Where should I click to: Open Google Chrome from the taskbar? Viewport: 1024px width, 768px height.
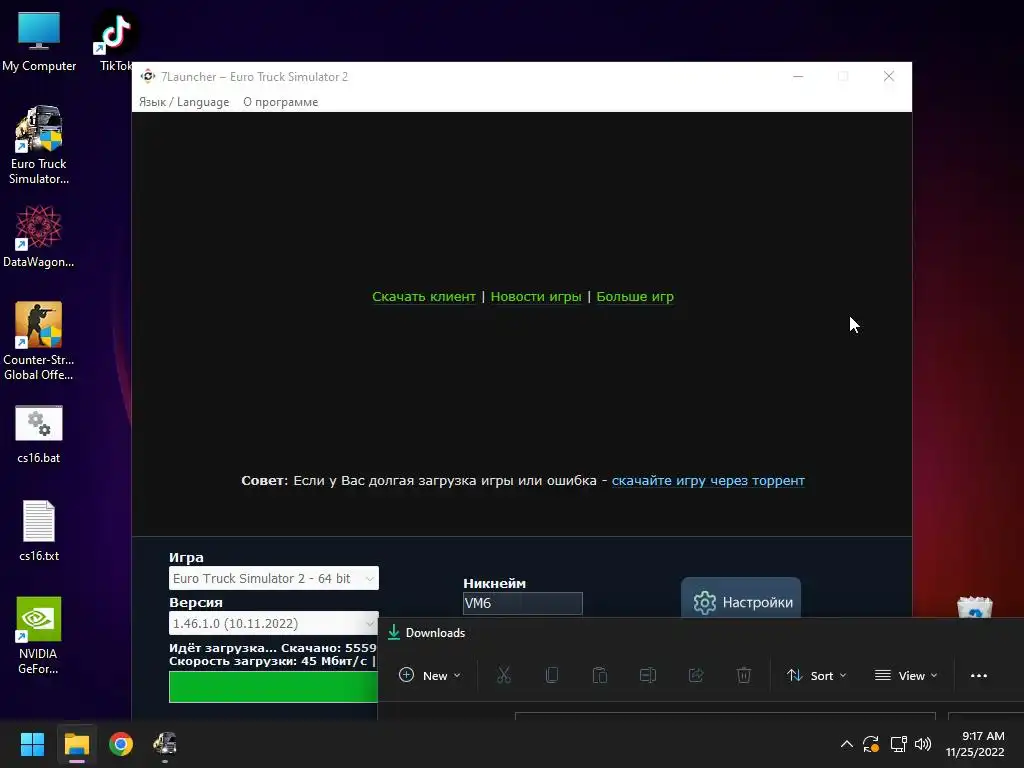[x=121, y=744]
